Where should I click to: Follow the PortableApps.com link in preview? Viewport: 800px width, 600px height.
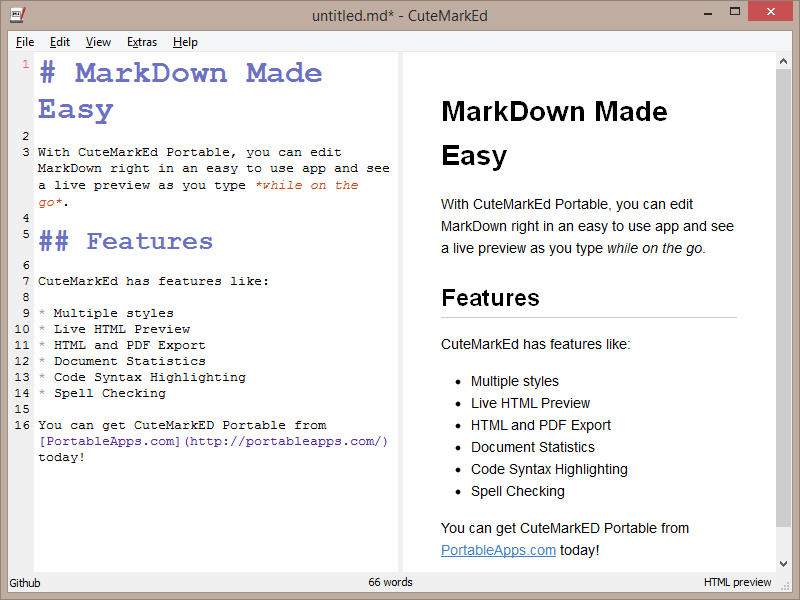click(x=498, y=550)
